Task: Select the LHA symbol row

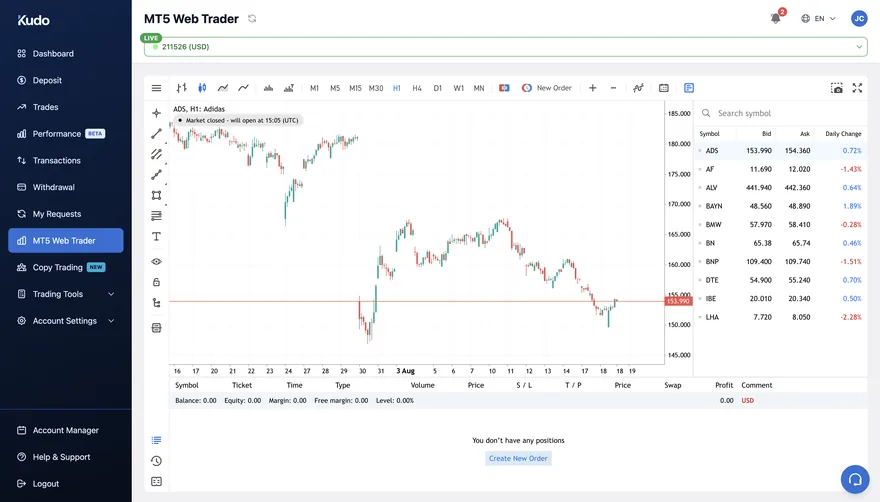Action: 781,317
